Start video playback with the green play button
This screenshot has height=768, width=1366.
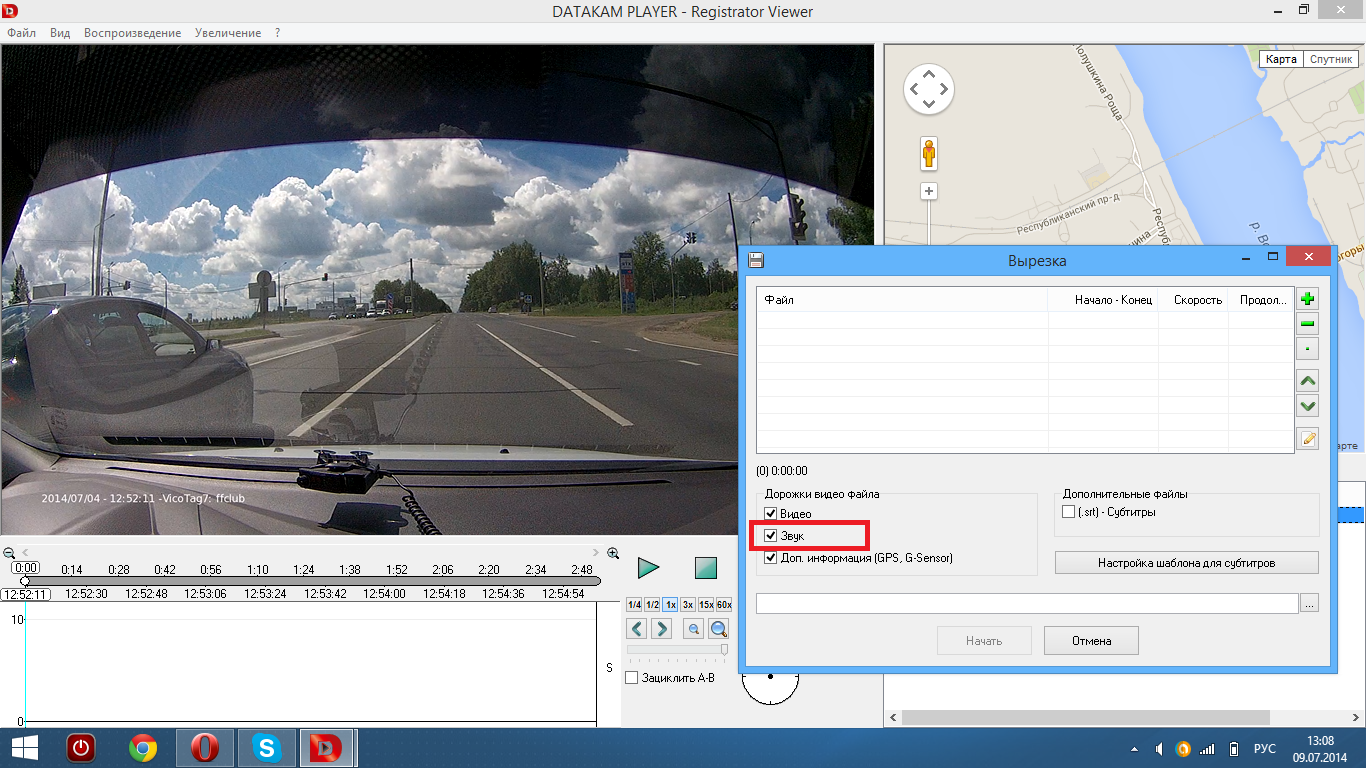[x=649, y=568]
